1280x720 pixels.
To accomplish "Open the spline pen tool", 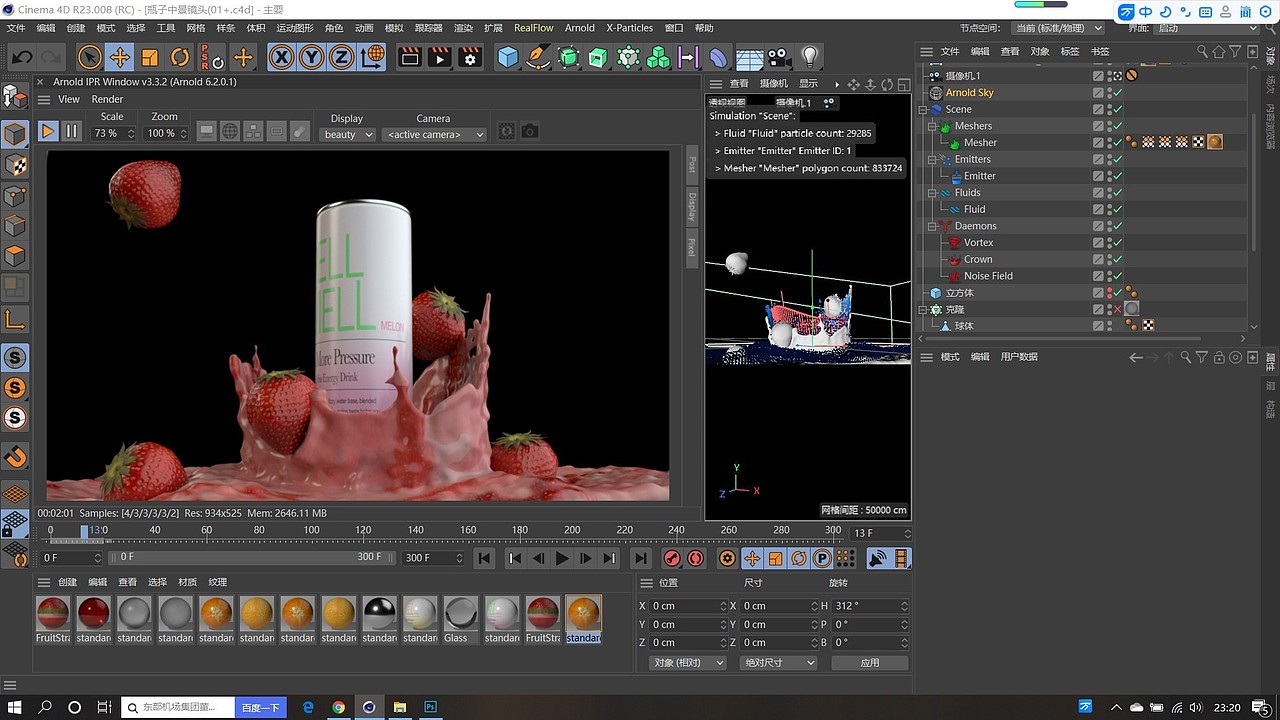I will point(538,57).
